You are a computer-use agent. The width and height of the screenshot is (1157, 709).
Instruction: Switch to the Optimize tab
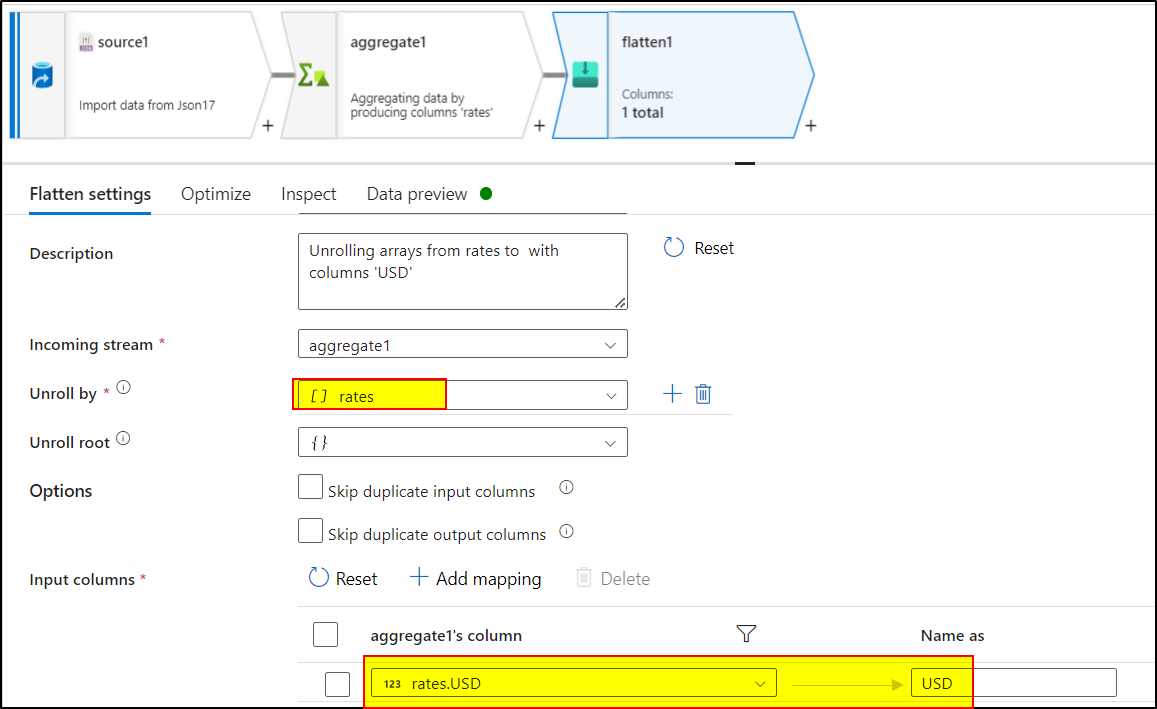[x=215, y=194]
